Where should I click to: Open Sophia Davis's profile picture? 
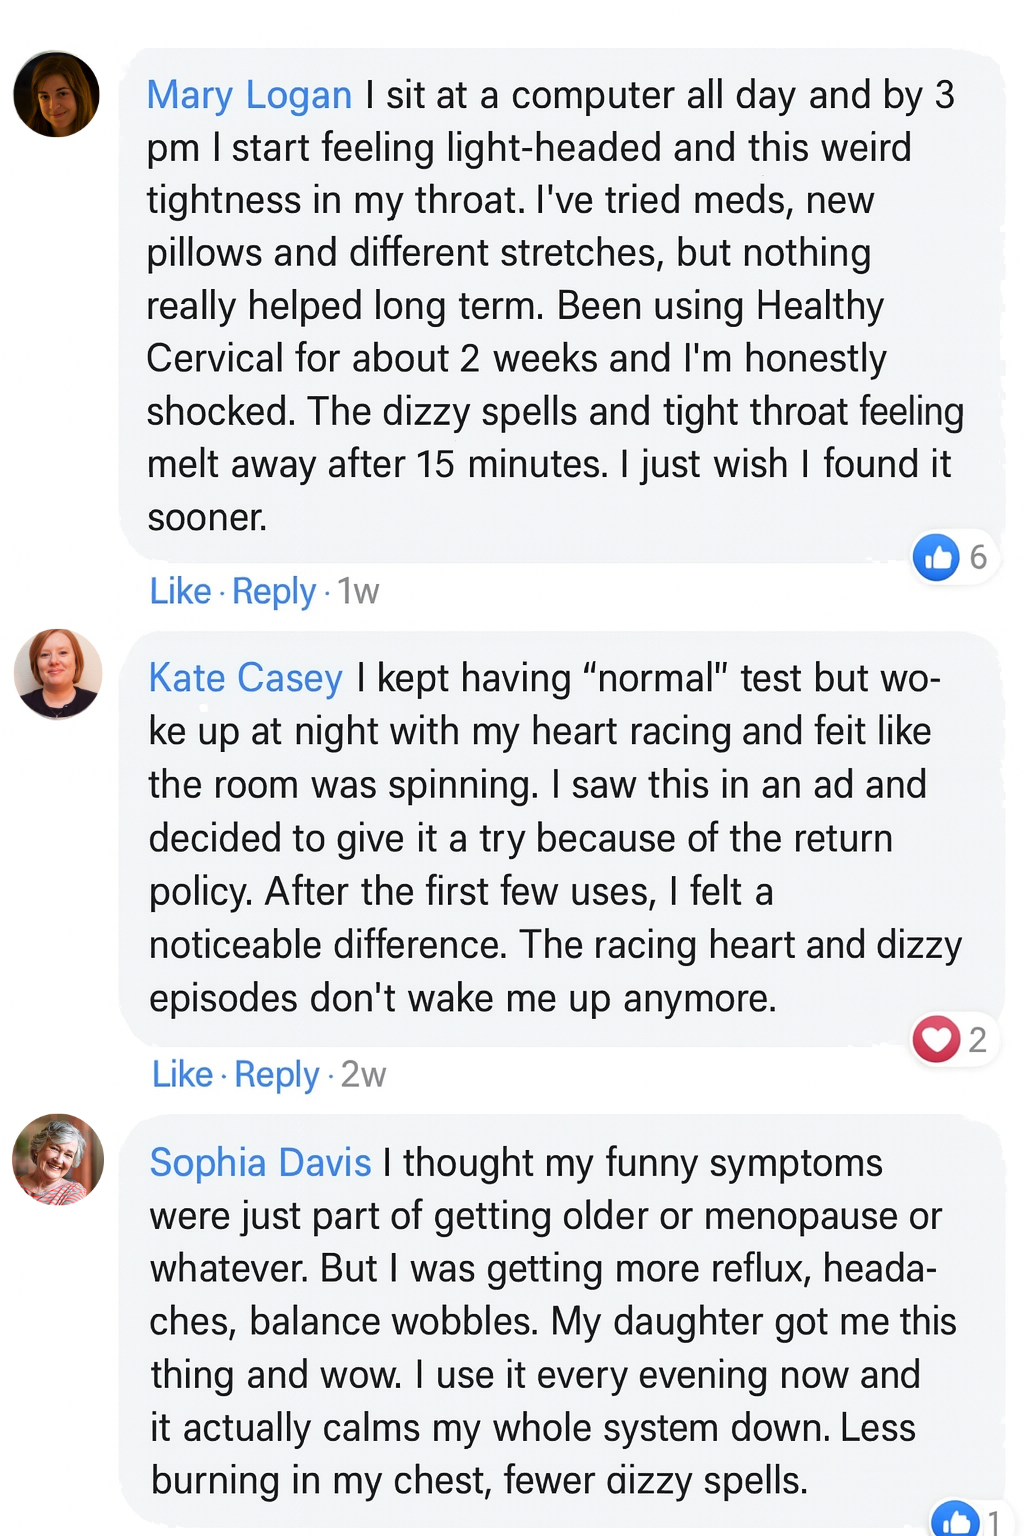pos(58,1159)
